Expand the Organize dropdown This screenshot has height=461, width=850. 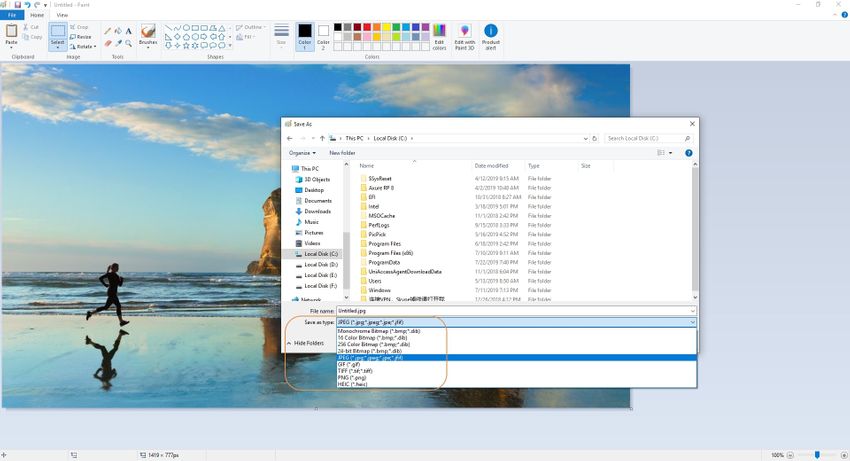click(x=303, y=153)
